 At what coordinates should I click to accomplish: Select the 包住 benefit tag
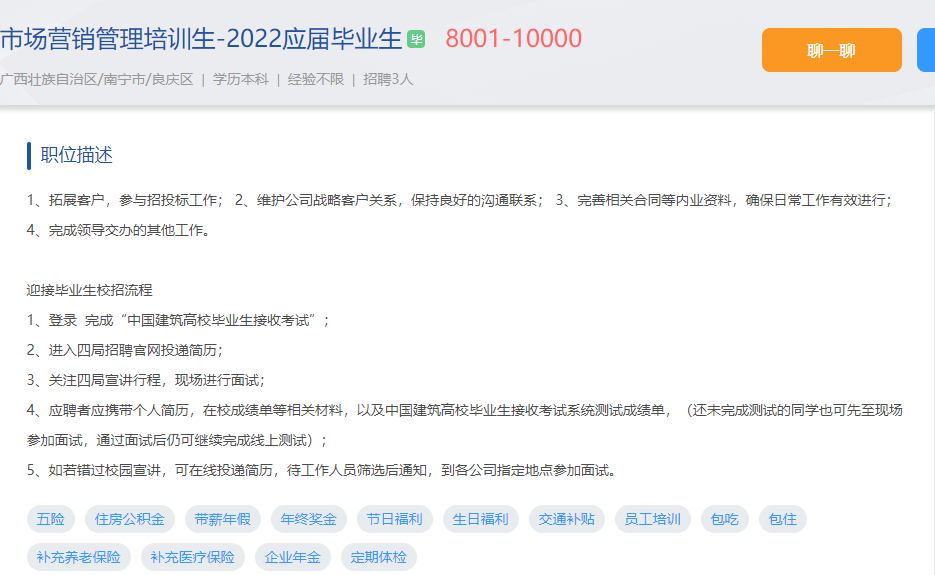pyautogui.click(x=782, y=520)
